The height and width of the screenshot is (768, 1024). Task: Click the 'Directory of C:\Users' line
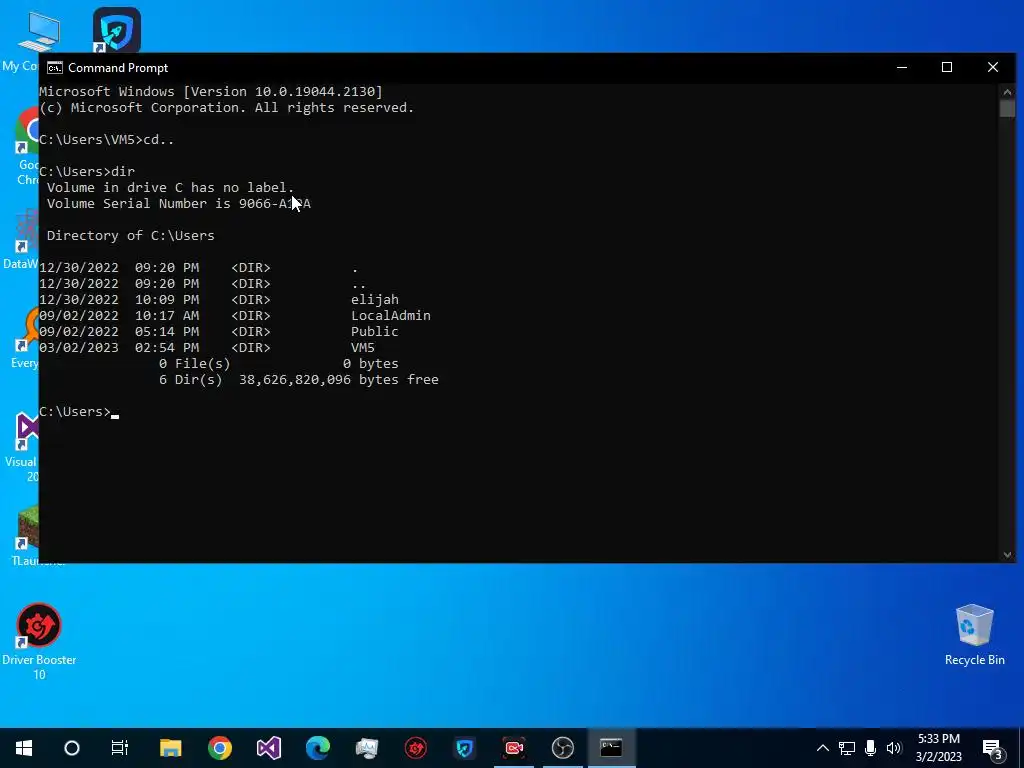[130, 236]
